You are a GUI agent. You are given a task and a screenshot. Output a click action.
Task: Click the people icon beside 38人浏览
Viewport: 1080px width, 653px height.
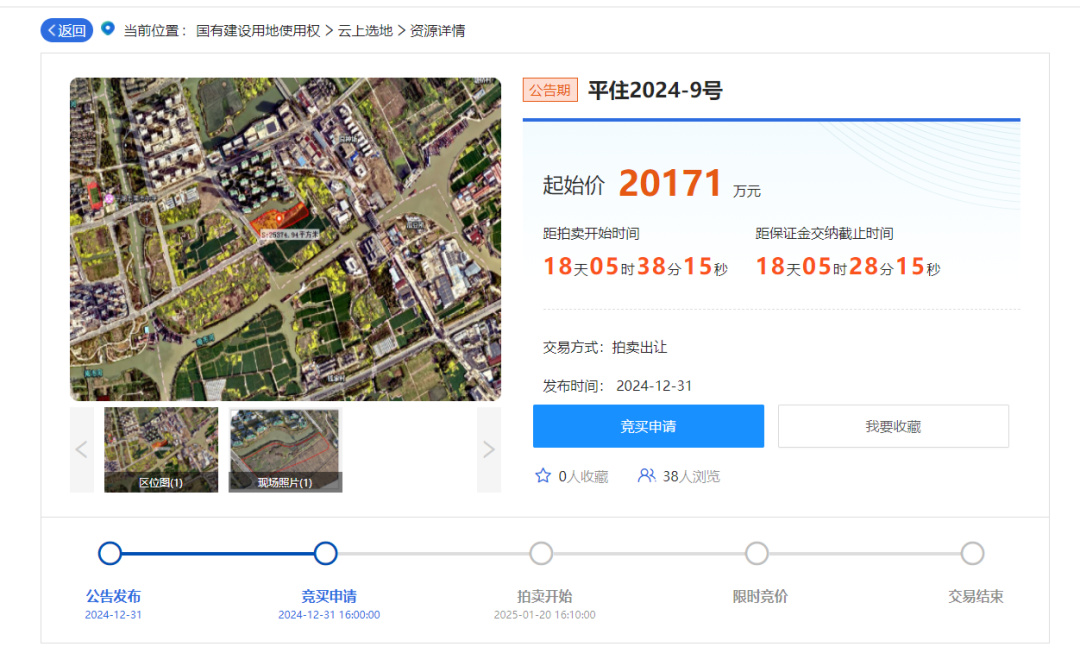click(x=646, y=476)
